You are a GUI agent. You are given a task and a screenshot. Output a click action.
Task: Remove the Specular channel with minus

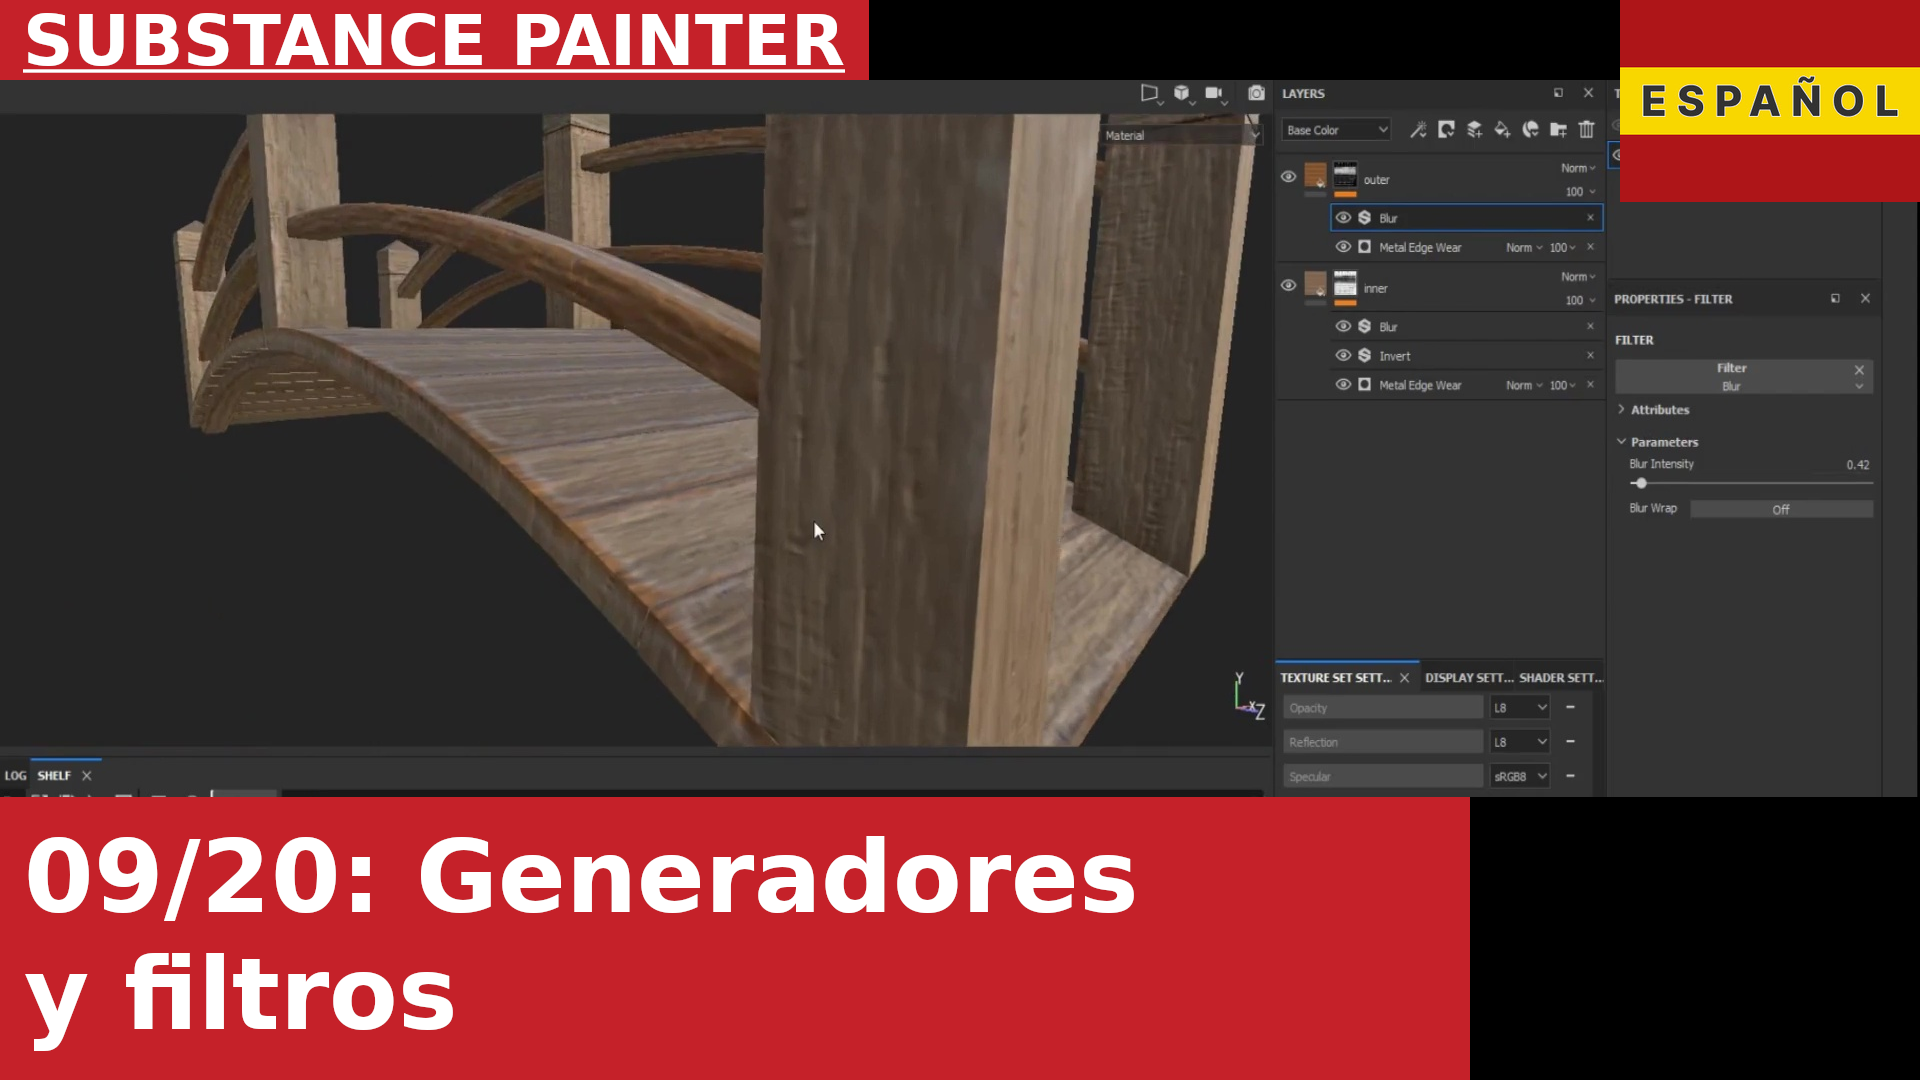pyautogui.click(x=1570, y=775)
